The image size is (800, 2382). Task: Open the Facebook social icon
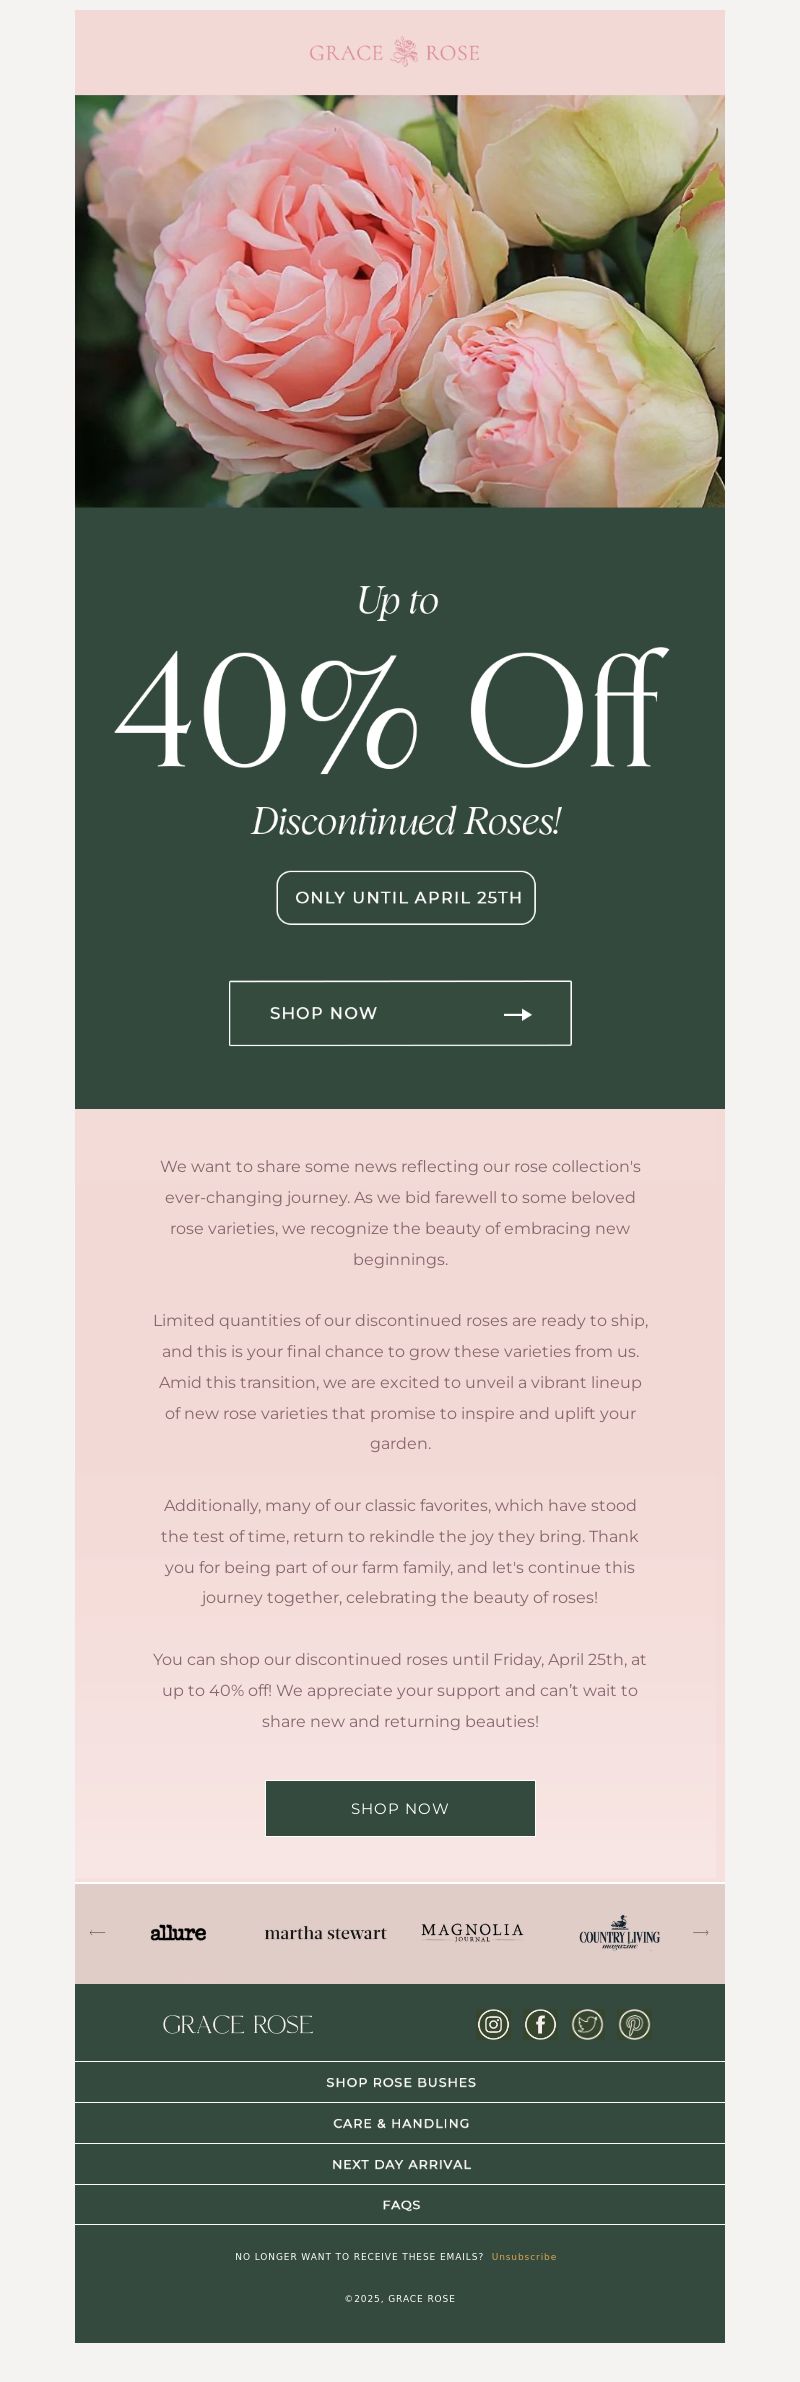(x=540, y=2024)
